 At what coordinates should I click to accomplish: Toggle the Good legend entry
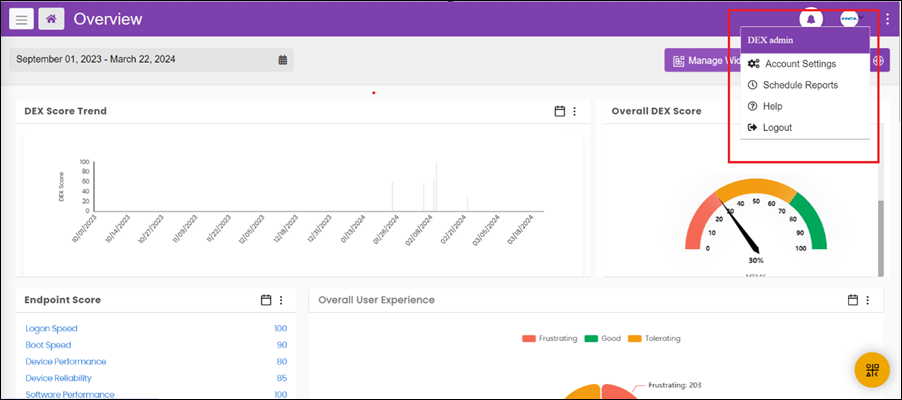coord(602,338)
